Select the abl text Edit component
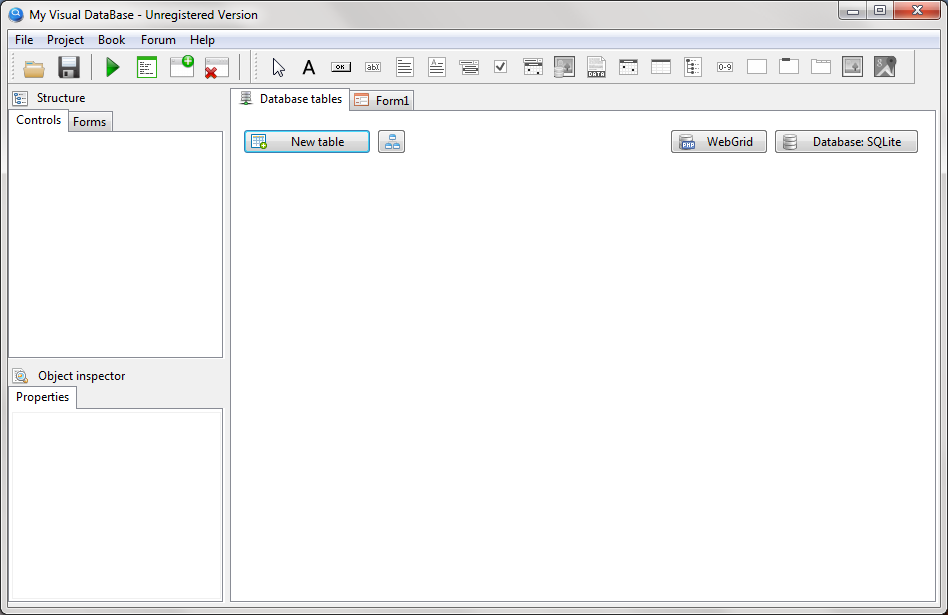The height and width of the screenshot is (615, 948). coord(373,67)
